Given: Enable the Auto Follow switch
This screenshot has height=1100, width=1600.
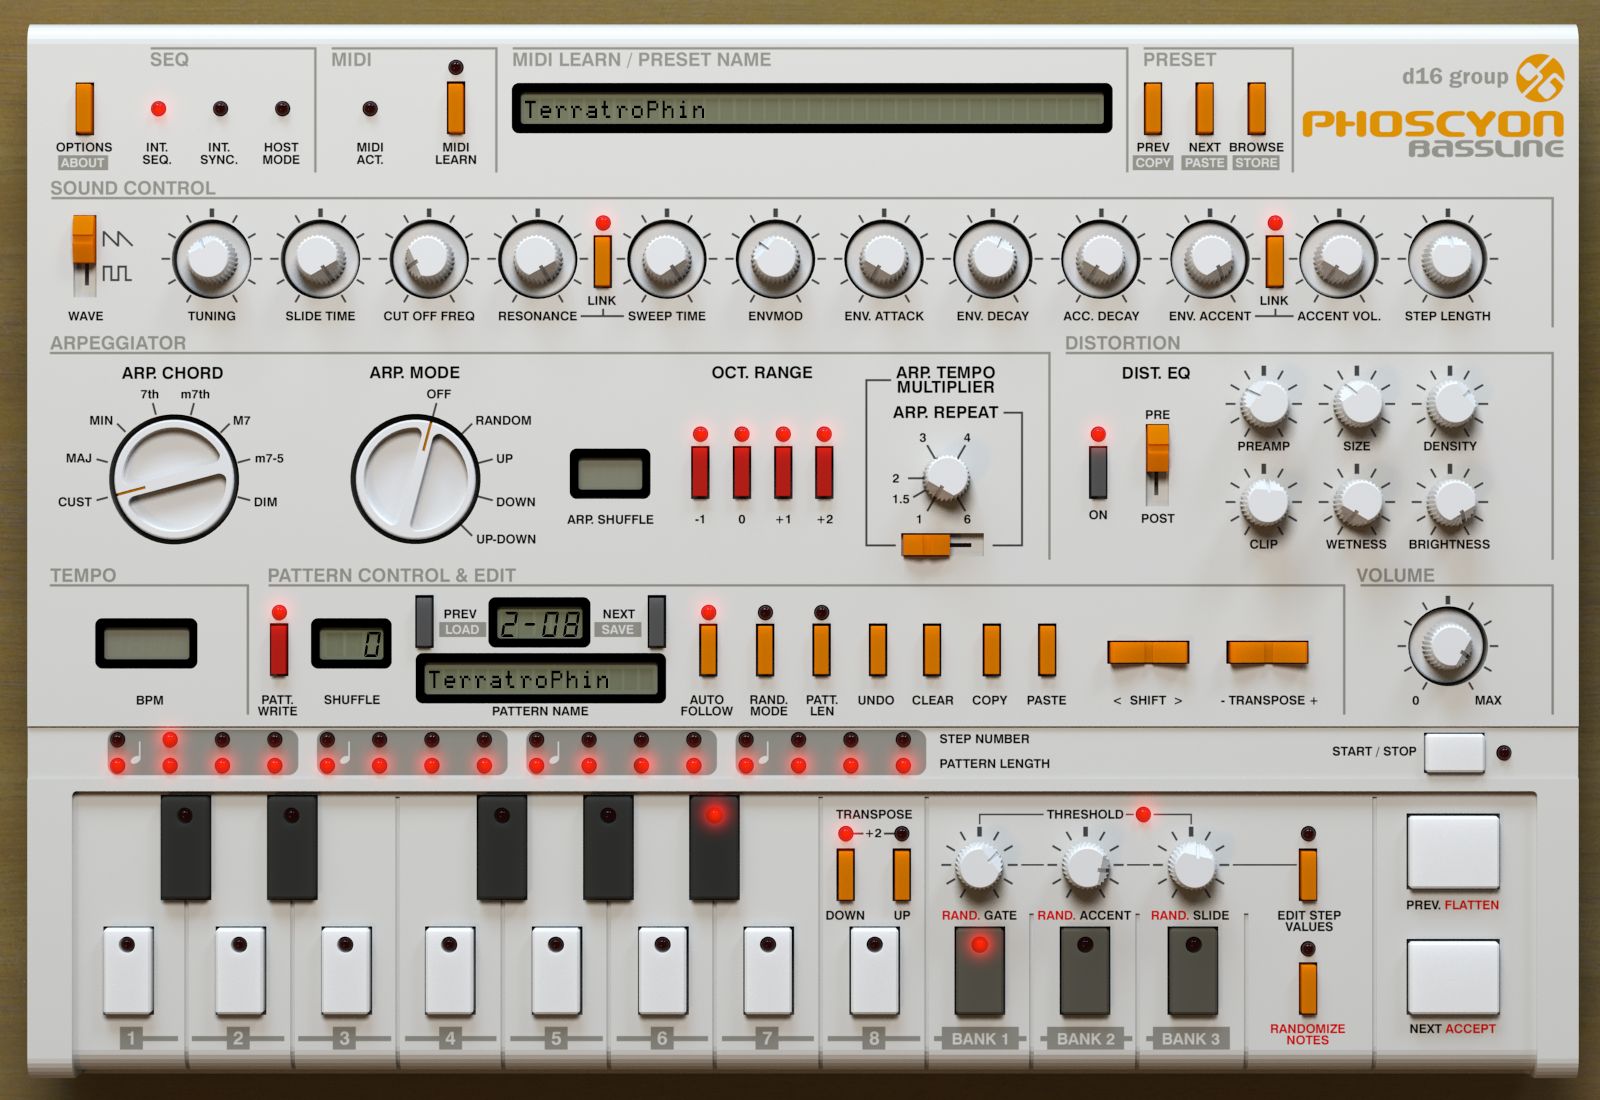Looking at the screenshot, I should pos(708,650).
